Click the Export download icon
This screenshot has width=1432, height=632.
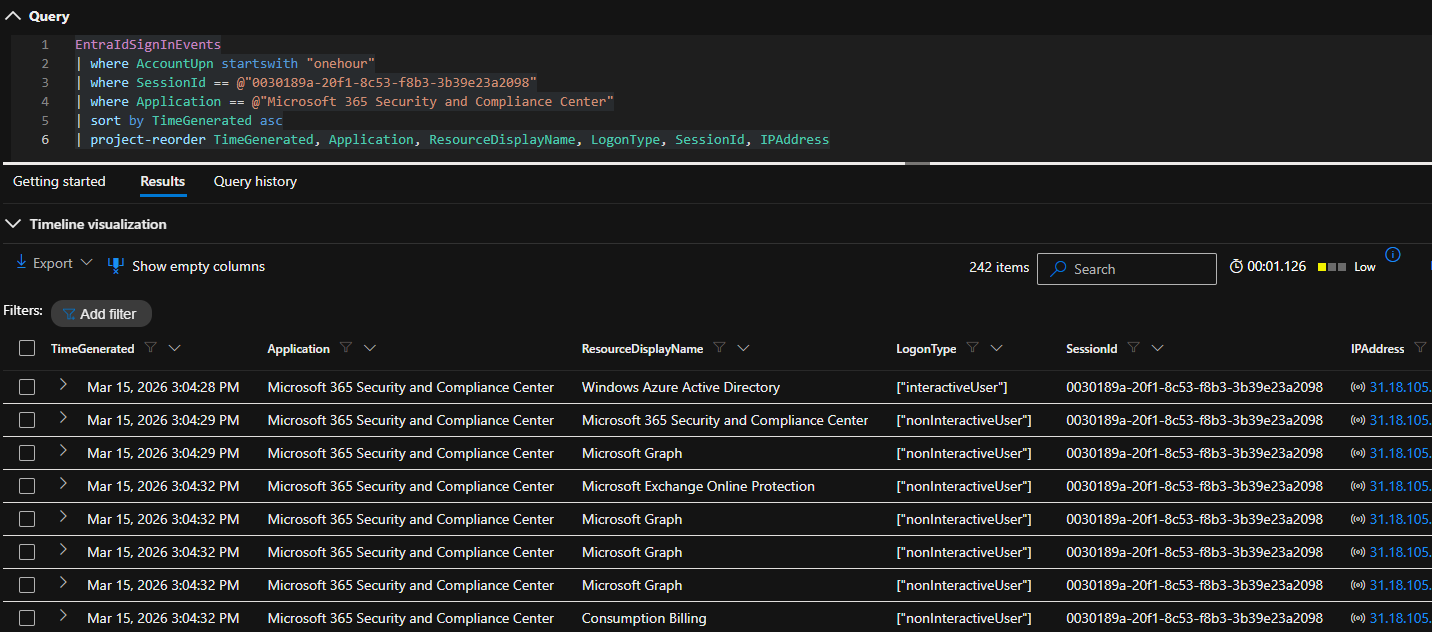pyautogui.click(x=21, y=262)
